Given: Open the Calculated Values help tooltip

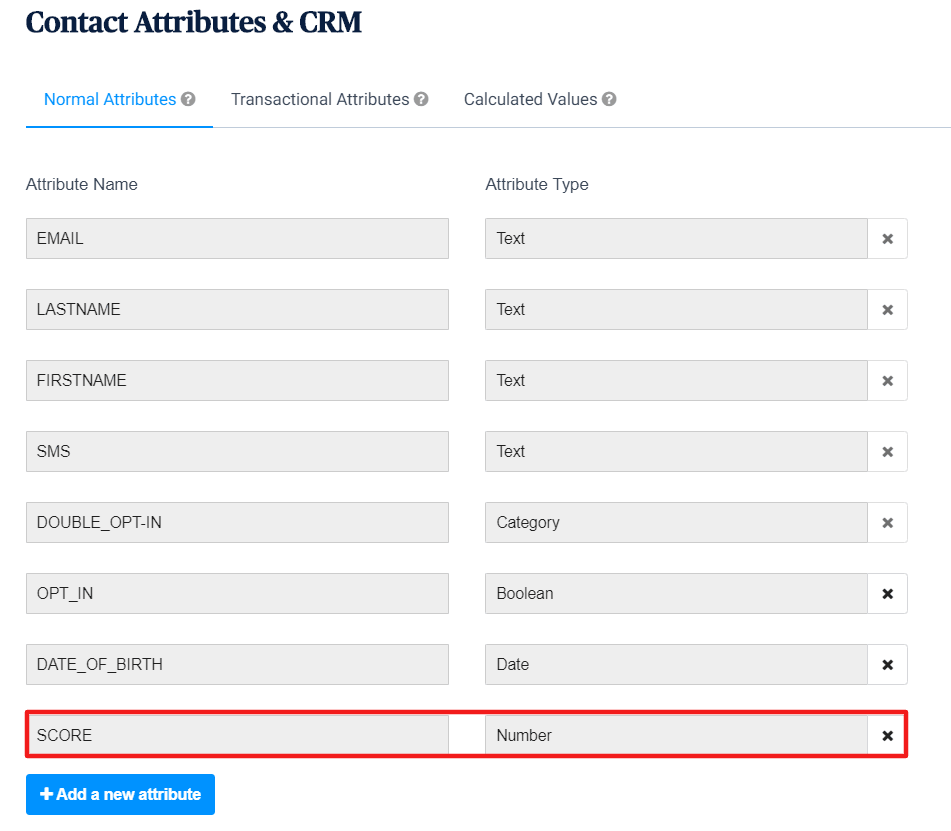Looking at the screenshot, I should 609,100.
